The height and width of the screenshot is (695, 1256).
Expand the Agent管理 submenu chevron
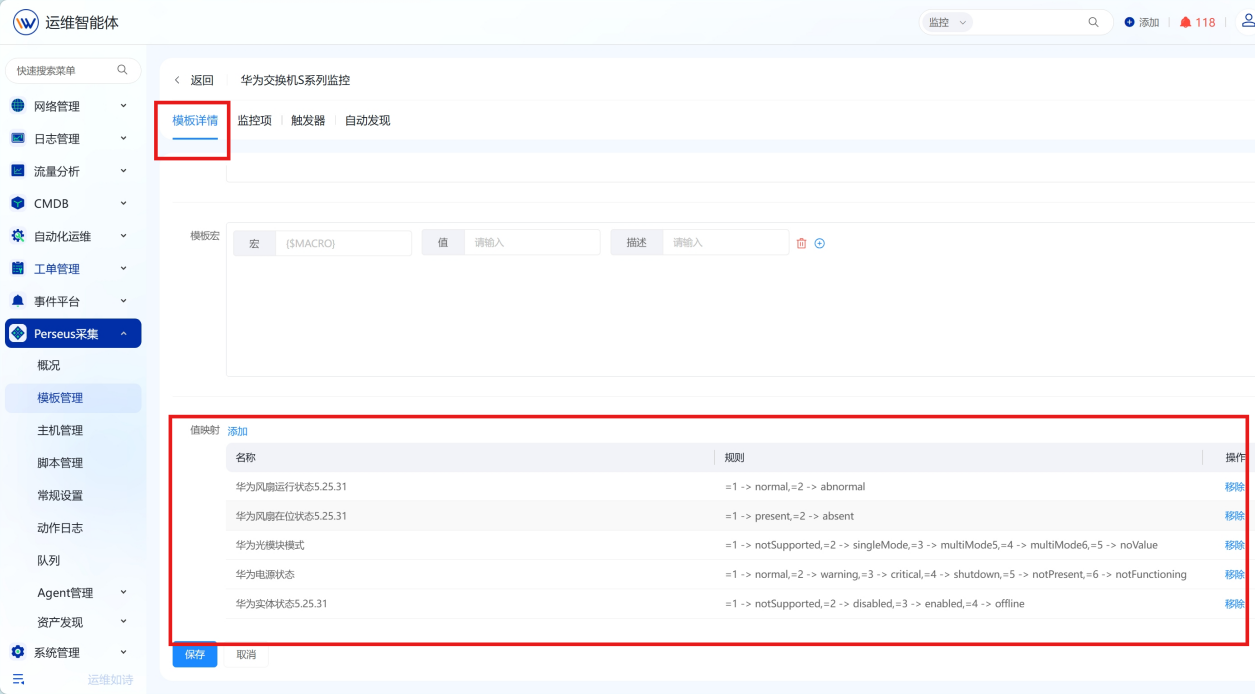(x=124, y=592)
